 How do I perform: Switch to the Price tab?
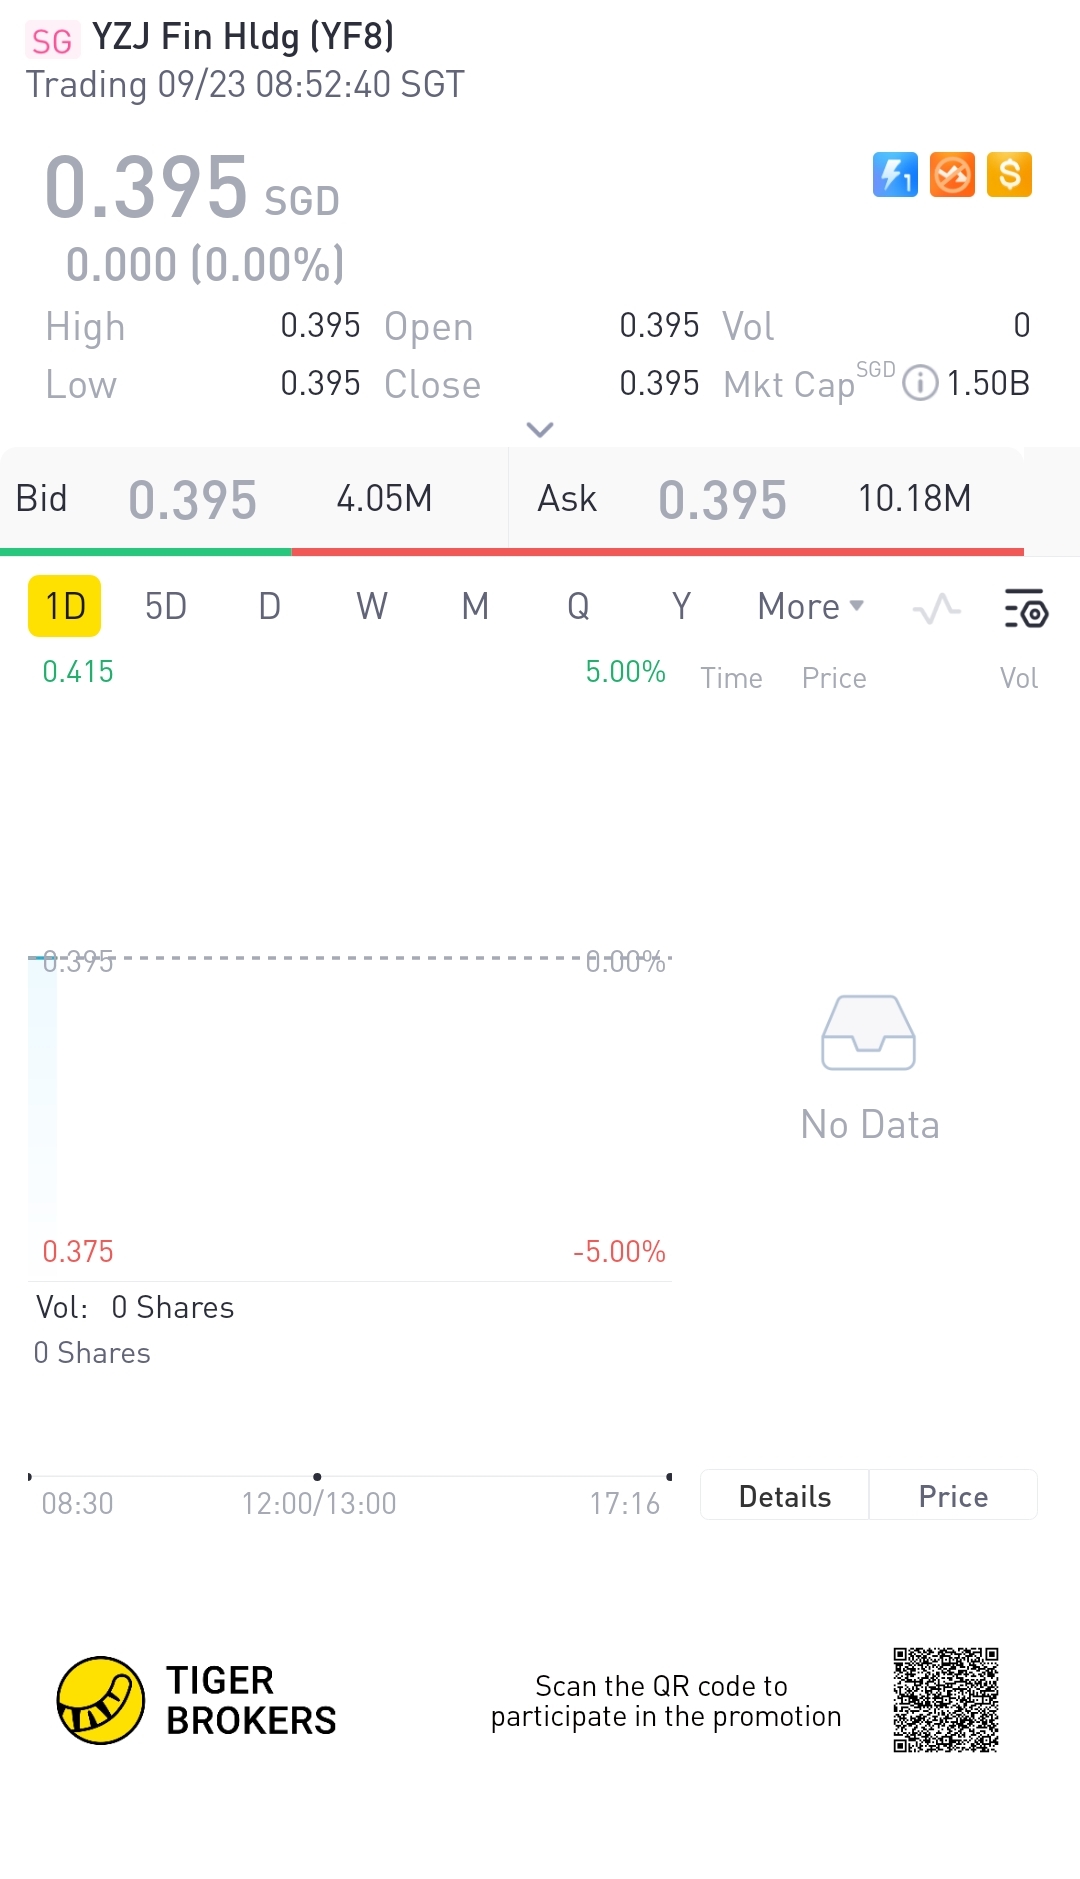click(x=953, y=1496)
